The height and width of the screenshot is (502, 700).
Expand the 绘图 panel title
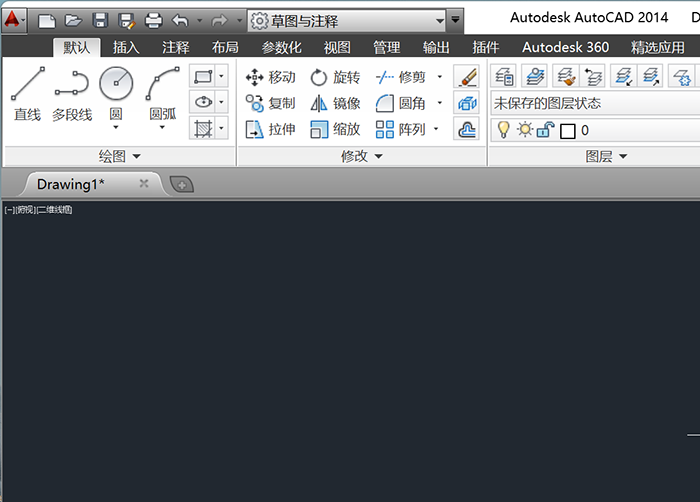pos(119,156)
